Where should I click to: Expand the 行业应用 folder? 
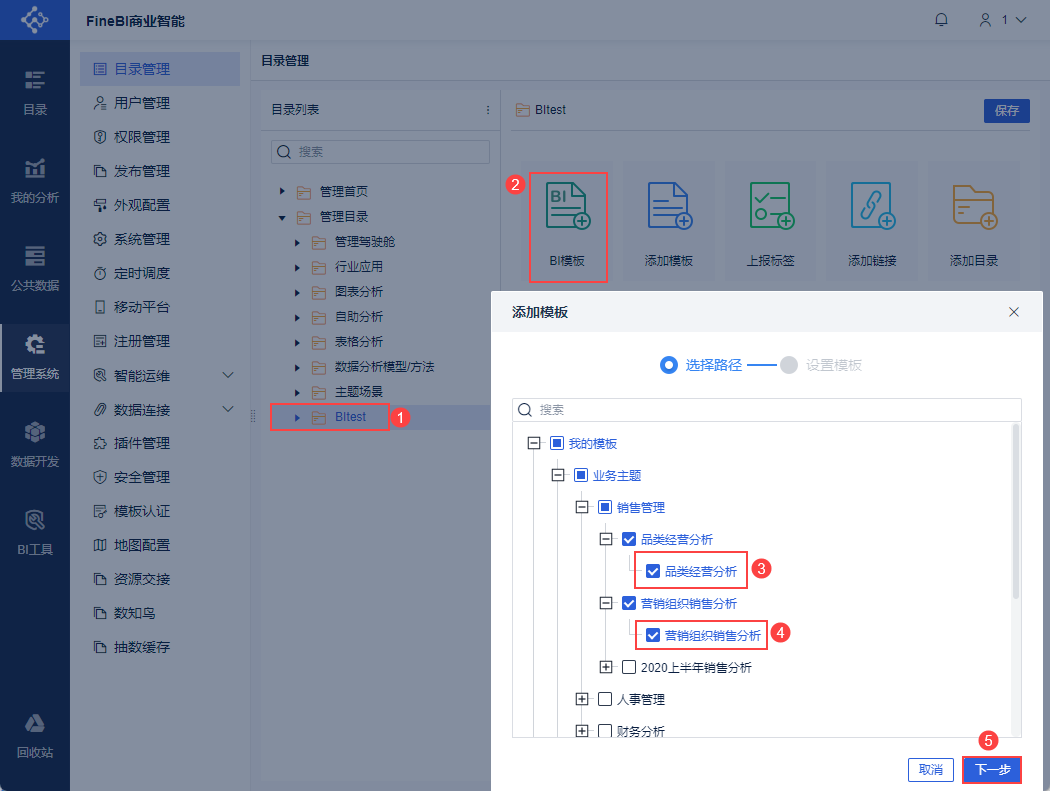click(x=297, y=267)
